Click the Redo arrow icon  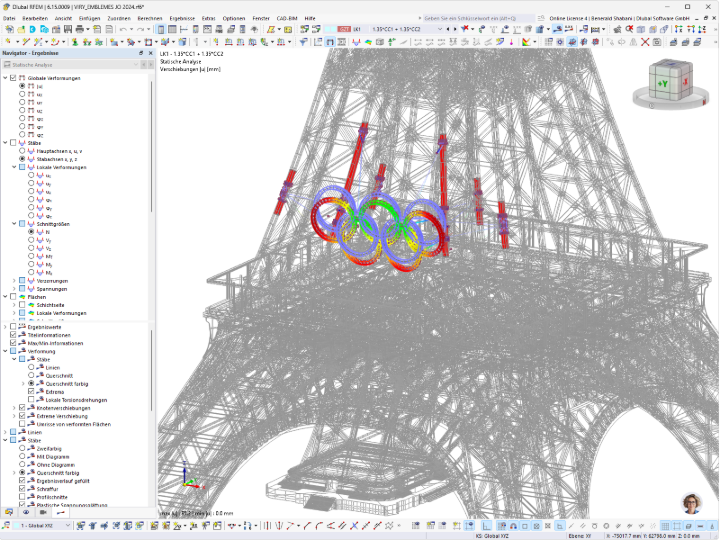coord(141,29)
